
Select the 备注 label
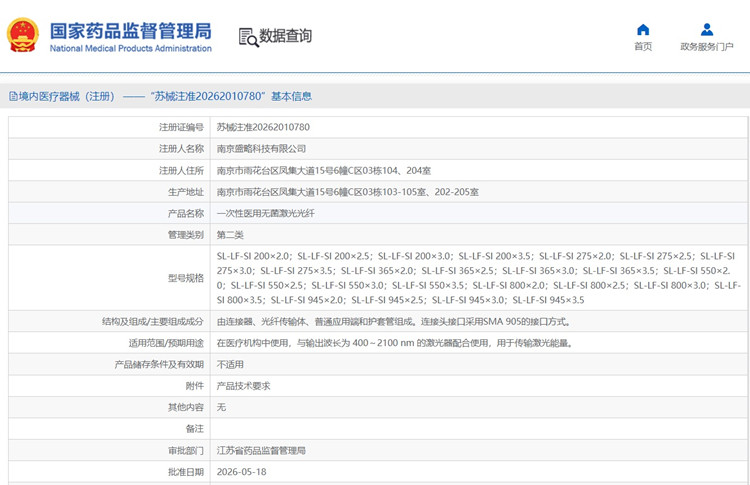(195, 429)
